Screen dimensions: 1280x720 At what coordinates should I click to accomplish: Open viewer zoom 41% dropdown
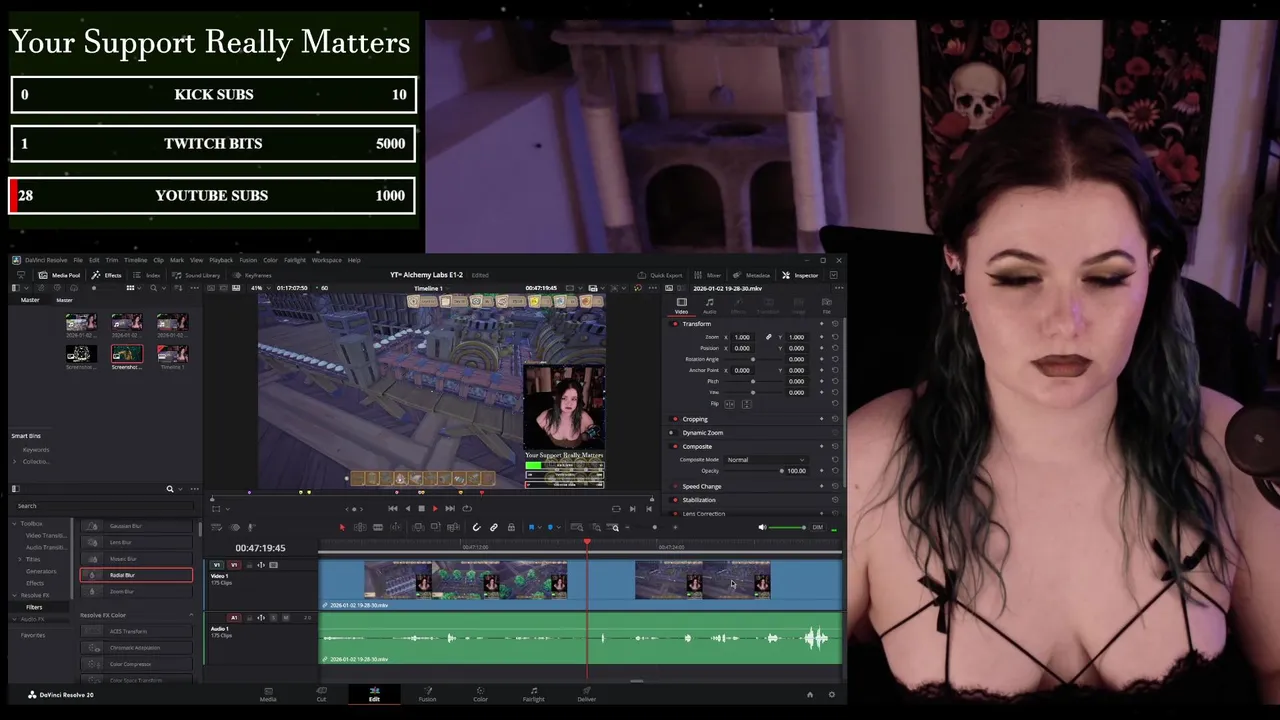point(263,288)
